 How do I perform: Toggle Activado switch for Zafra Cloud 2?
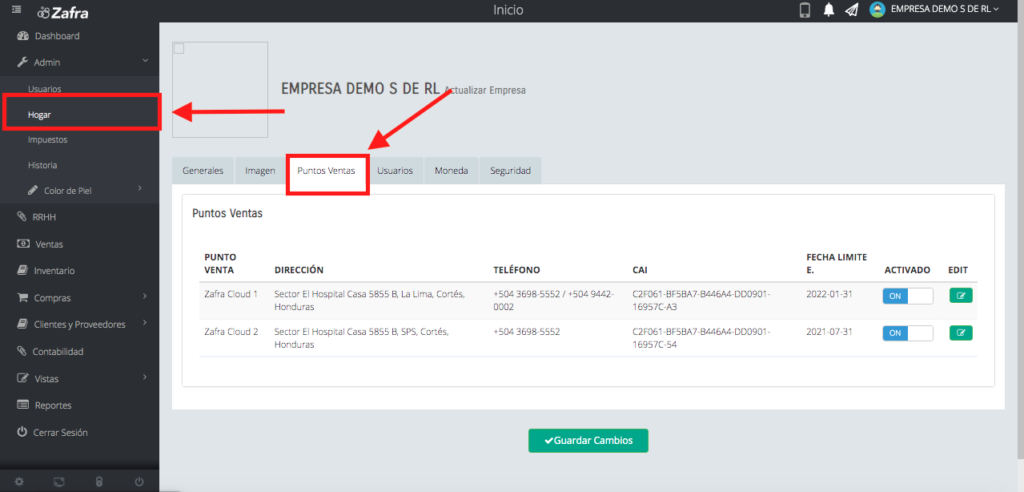[x=908, y=333]
